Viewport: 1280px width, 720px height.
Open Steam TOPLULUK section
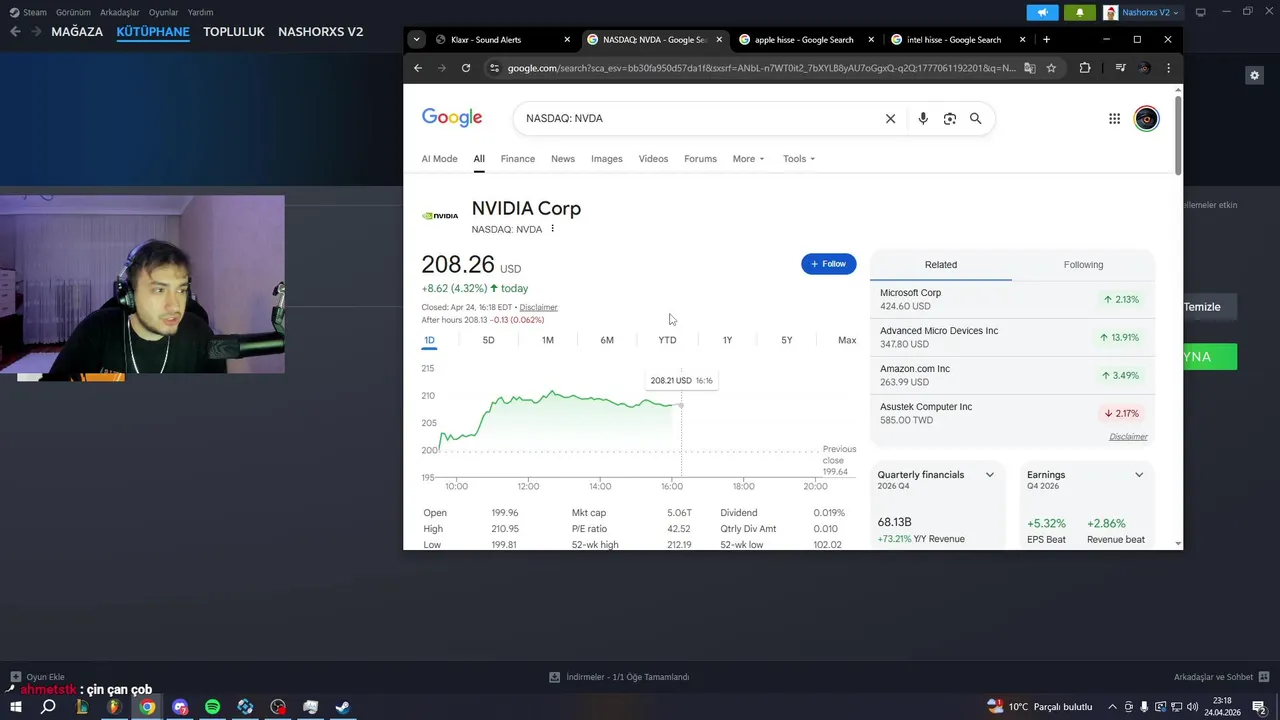(234, 31)
